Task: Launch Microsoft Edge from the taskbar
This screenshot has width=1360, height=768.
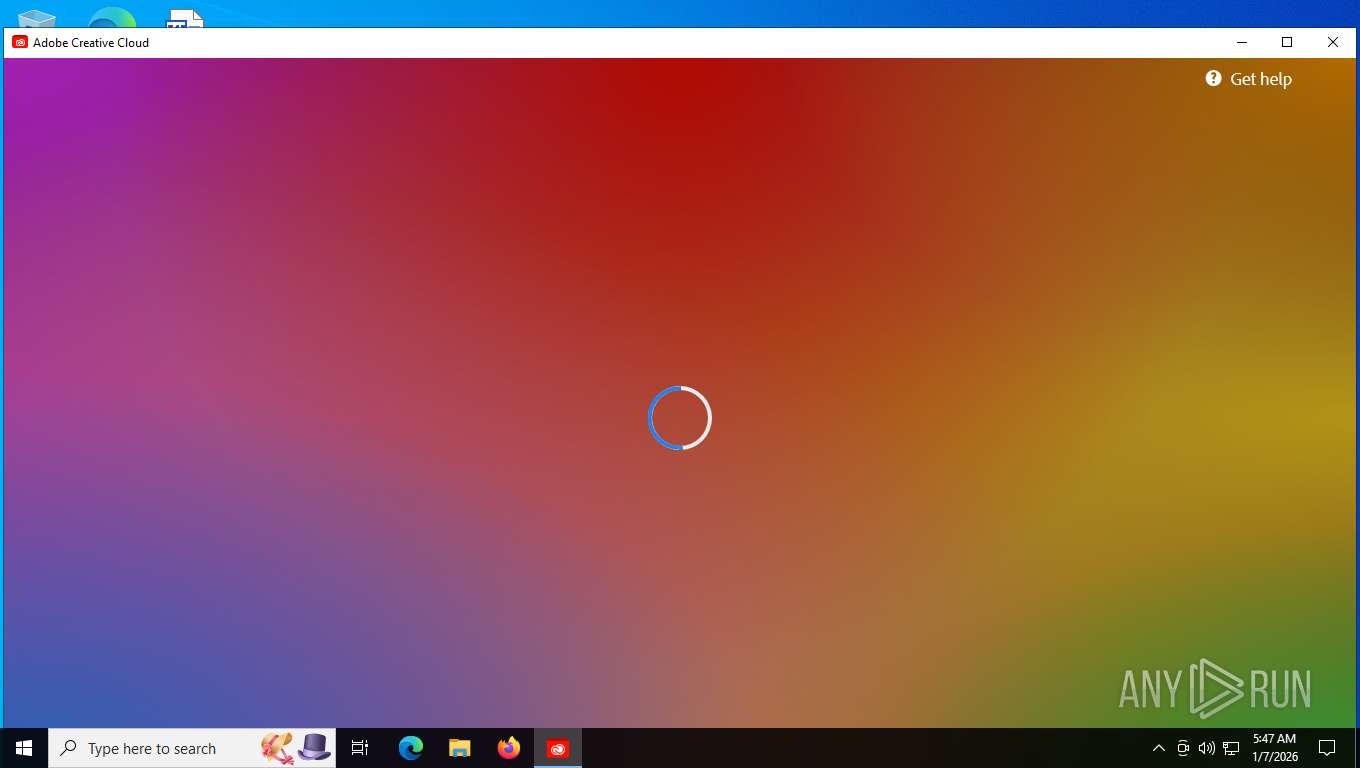Action: click(x=410, y=748)
